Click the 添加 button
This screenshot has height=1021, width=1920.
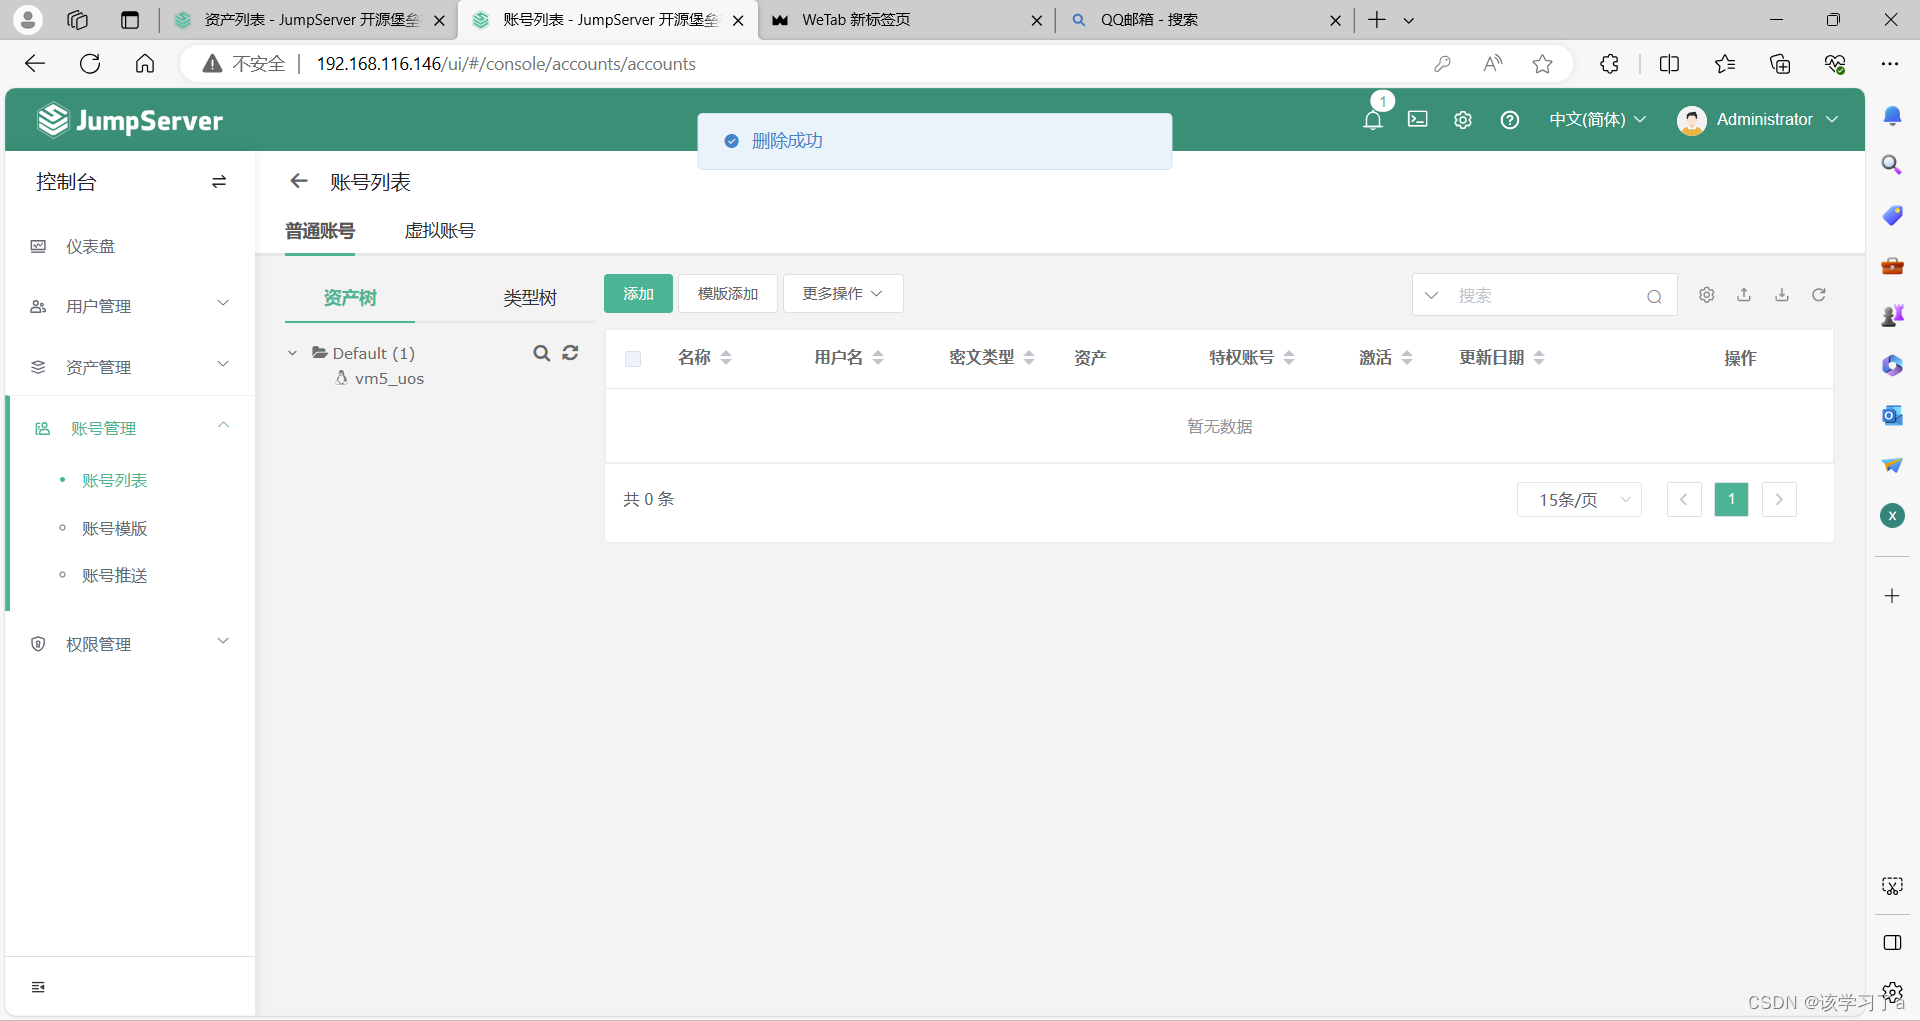click(638, 294)
